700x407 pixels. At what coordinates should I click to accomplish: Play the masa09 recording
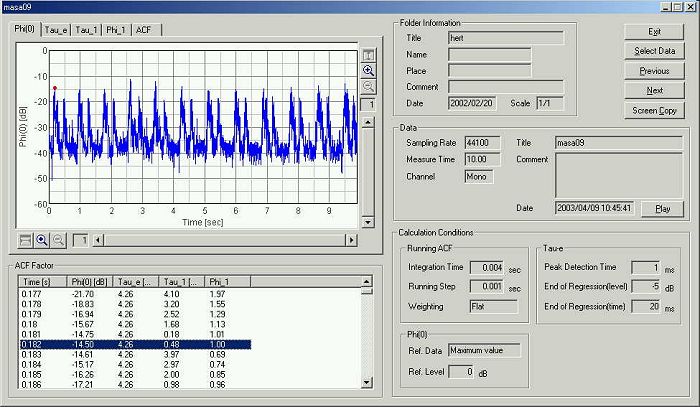tap(662, 209)
